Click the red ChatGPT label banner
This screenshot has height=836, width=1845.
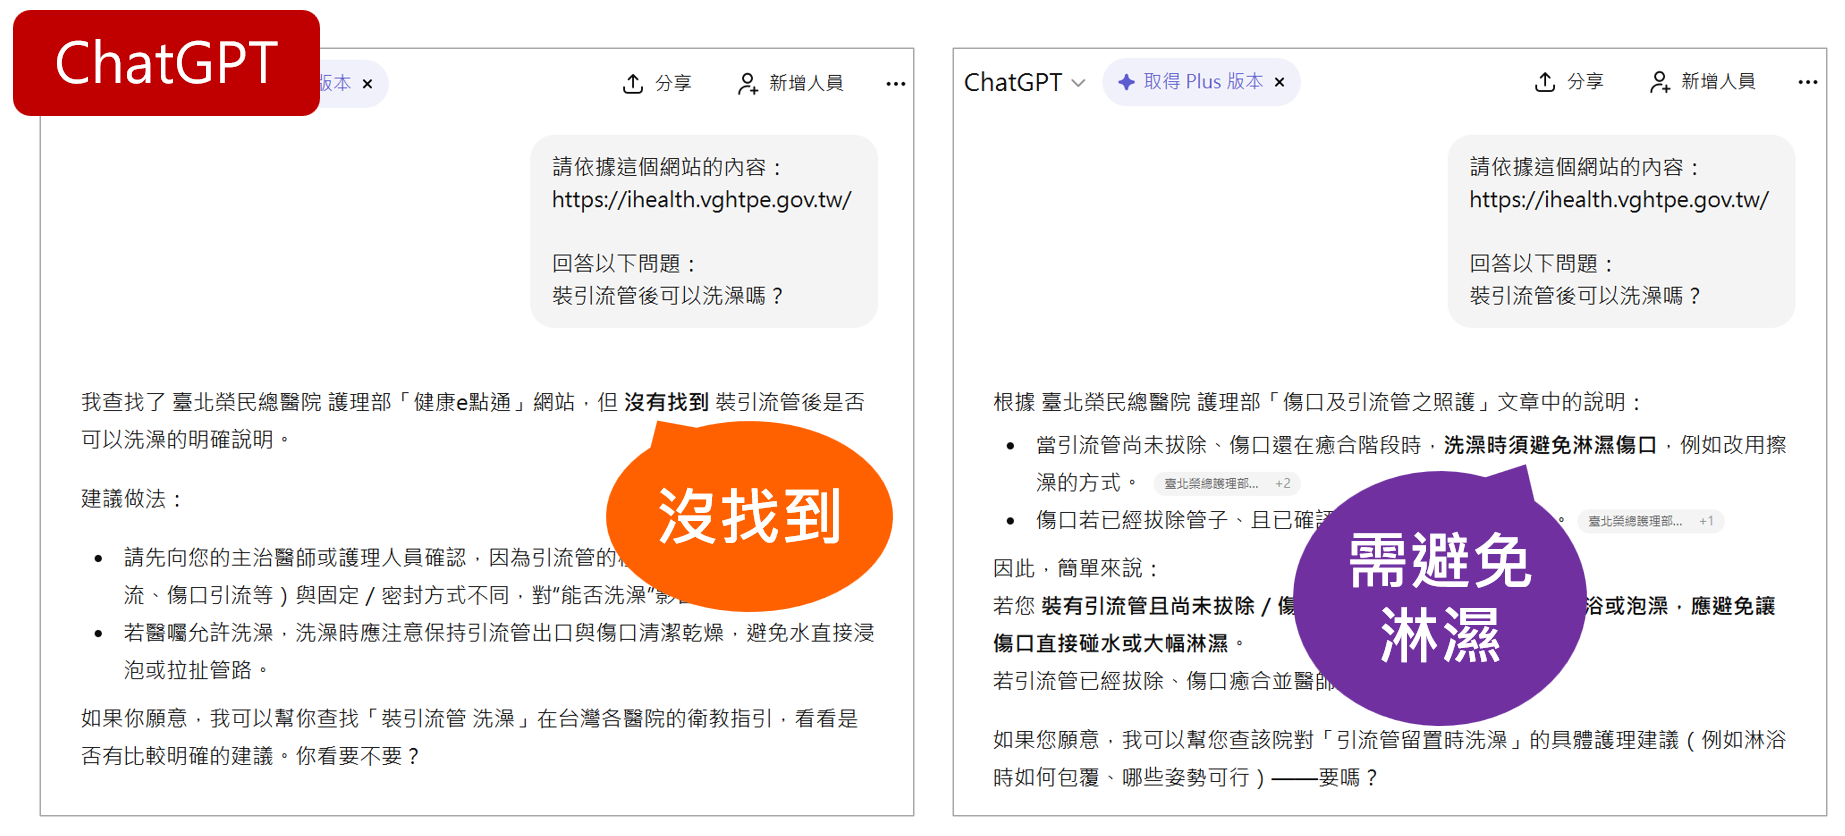point(166,63)
